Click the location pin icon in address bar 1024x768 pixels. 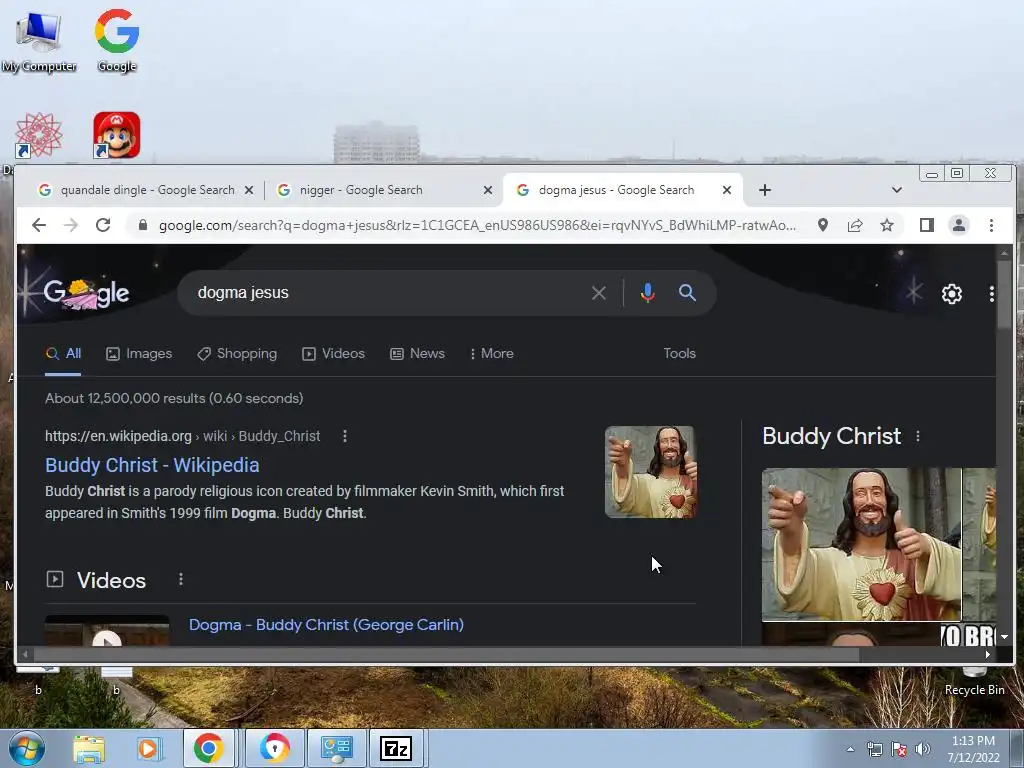tap(823, 225)
